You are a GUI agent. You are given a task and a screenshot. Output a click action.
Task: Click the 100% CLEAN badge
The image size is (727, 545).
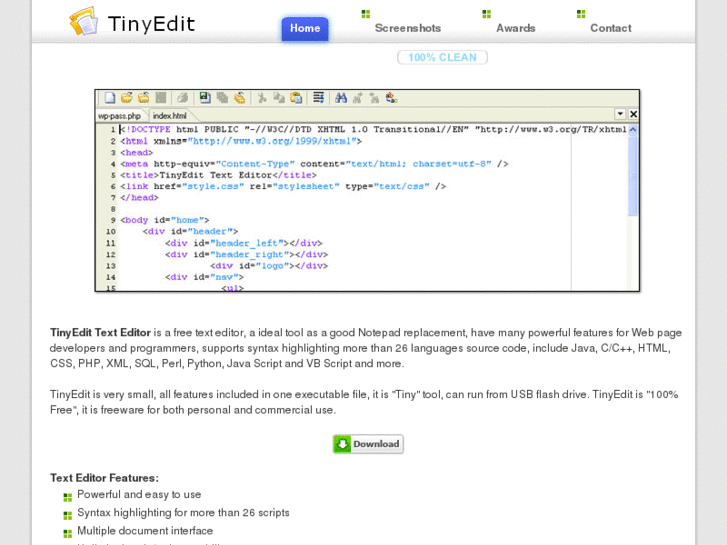pos(442,58)
